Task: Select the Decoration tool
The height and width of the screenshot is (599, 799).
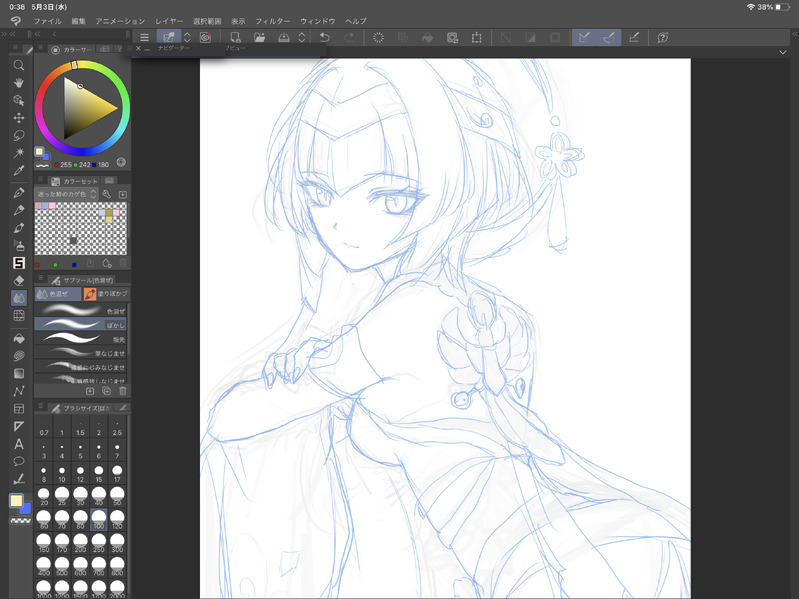Action: [19, 263]
